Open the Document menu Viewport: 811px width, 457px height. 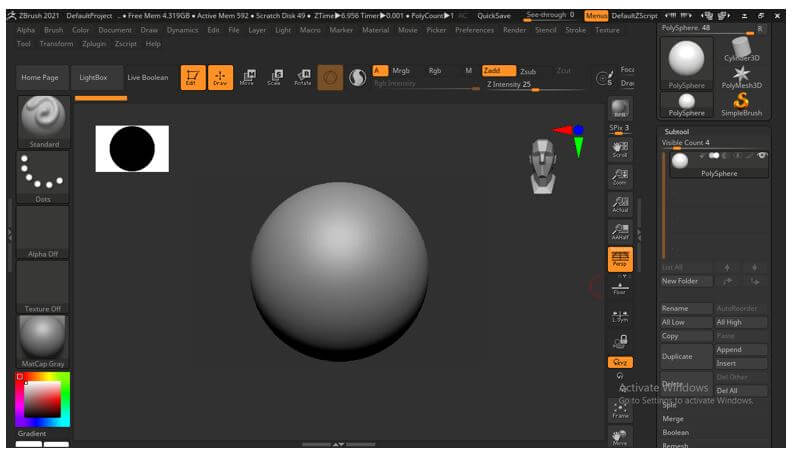115,30
